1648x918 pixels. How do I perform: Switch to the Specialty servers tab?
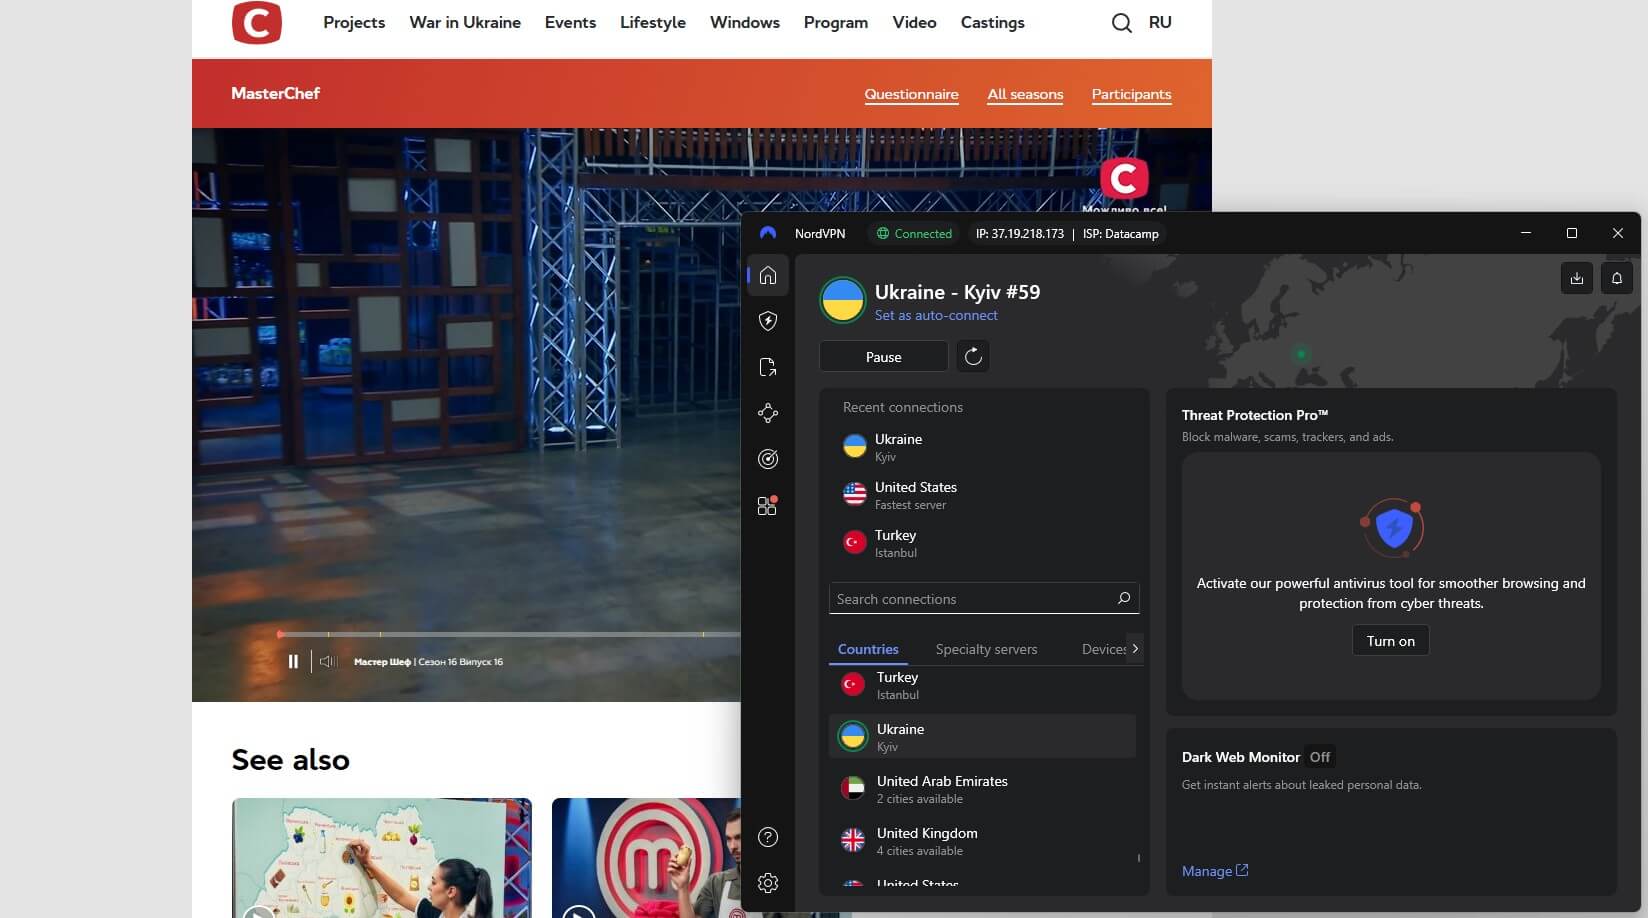point(986,648)
